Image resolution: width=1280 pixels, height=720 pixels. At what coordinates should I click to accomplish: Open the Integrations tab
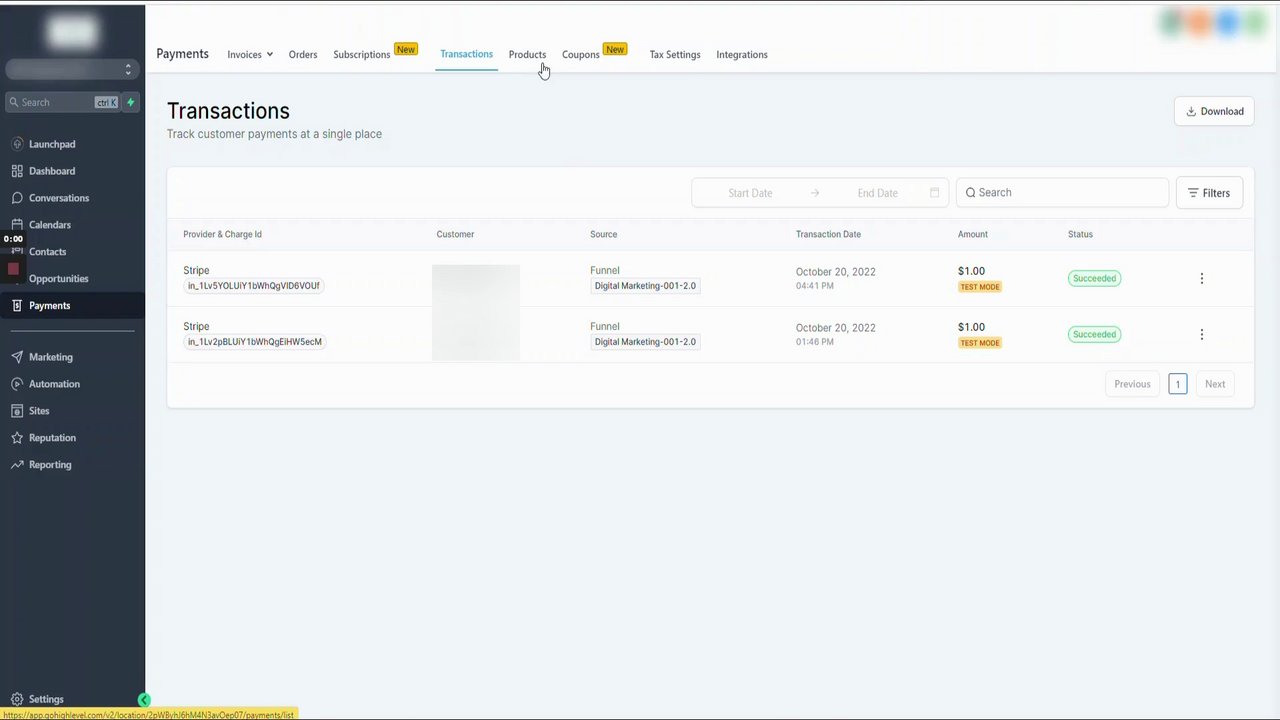[x=742, y=55]
